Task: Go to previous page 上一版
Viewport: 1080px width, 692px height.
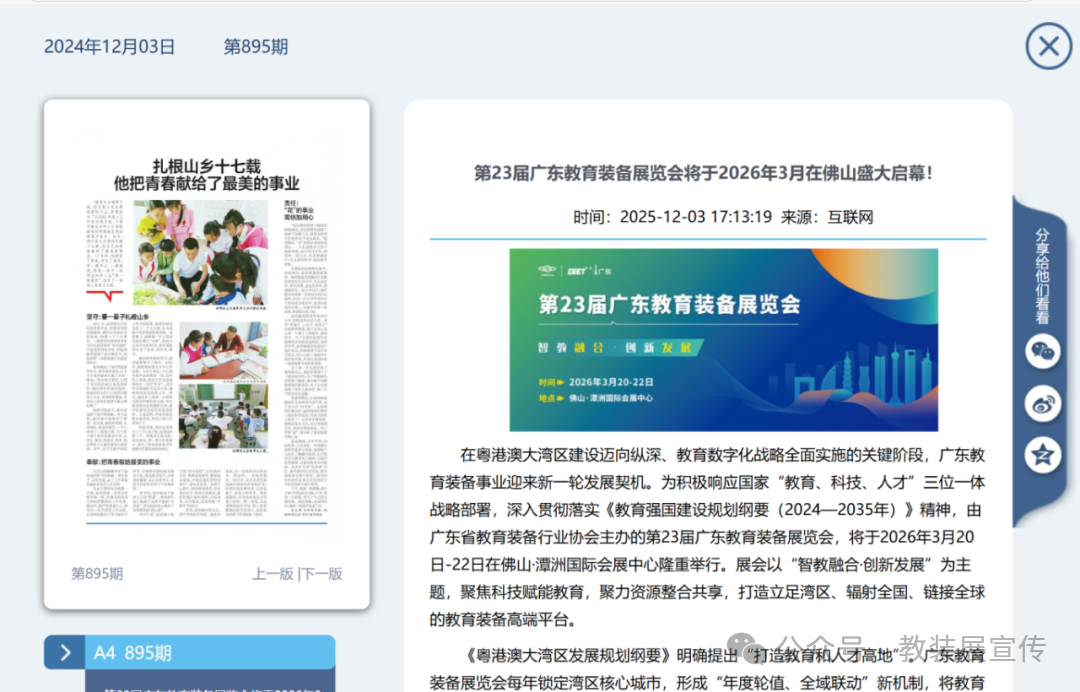Action: (272, 573)
